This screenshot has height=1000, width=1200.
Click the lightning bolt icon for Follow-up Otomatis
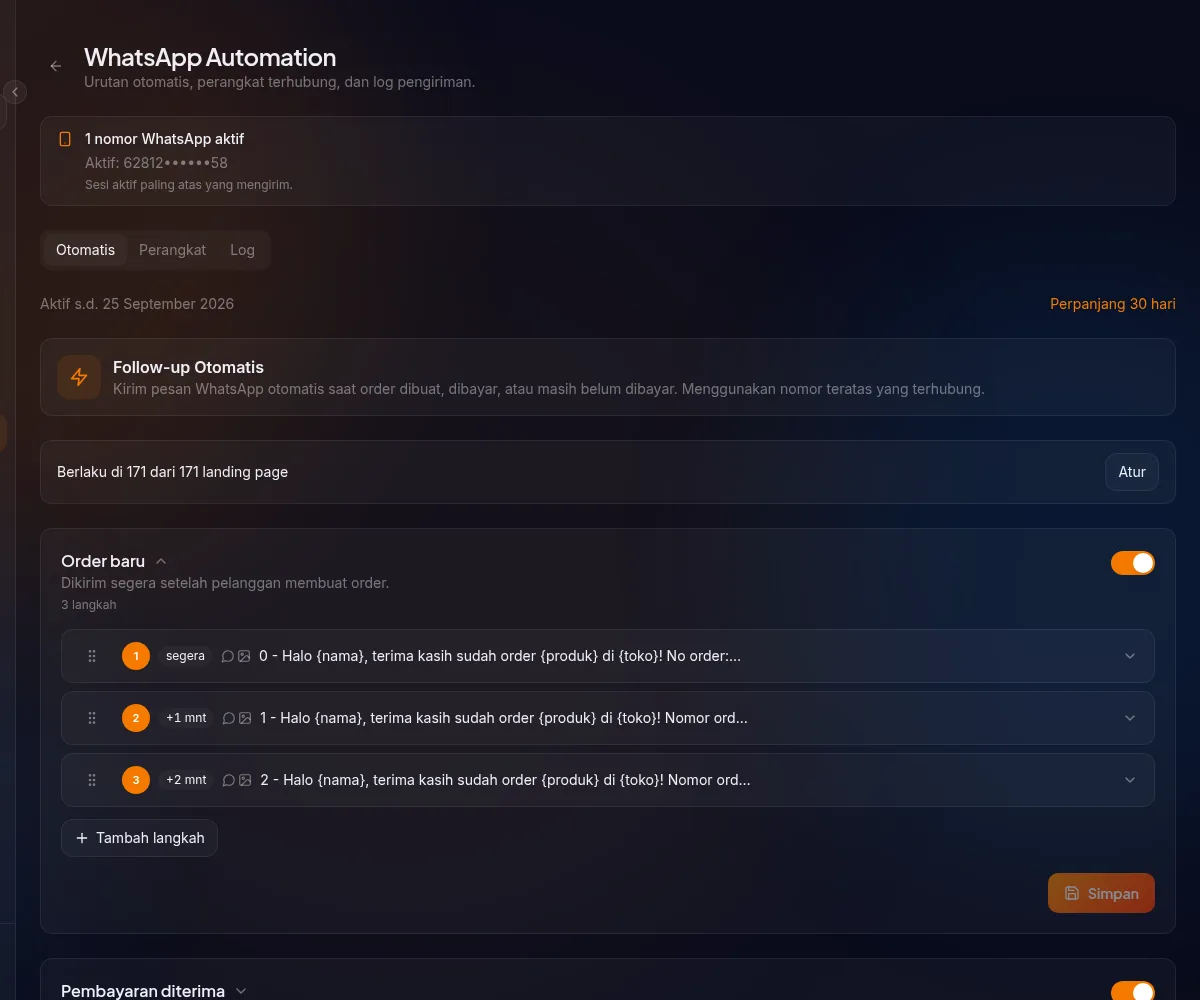(x=79, y=377)
